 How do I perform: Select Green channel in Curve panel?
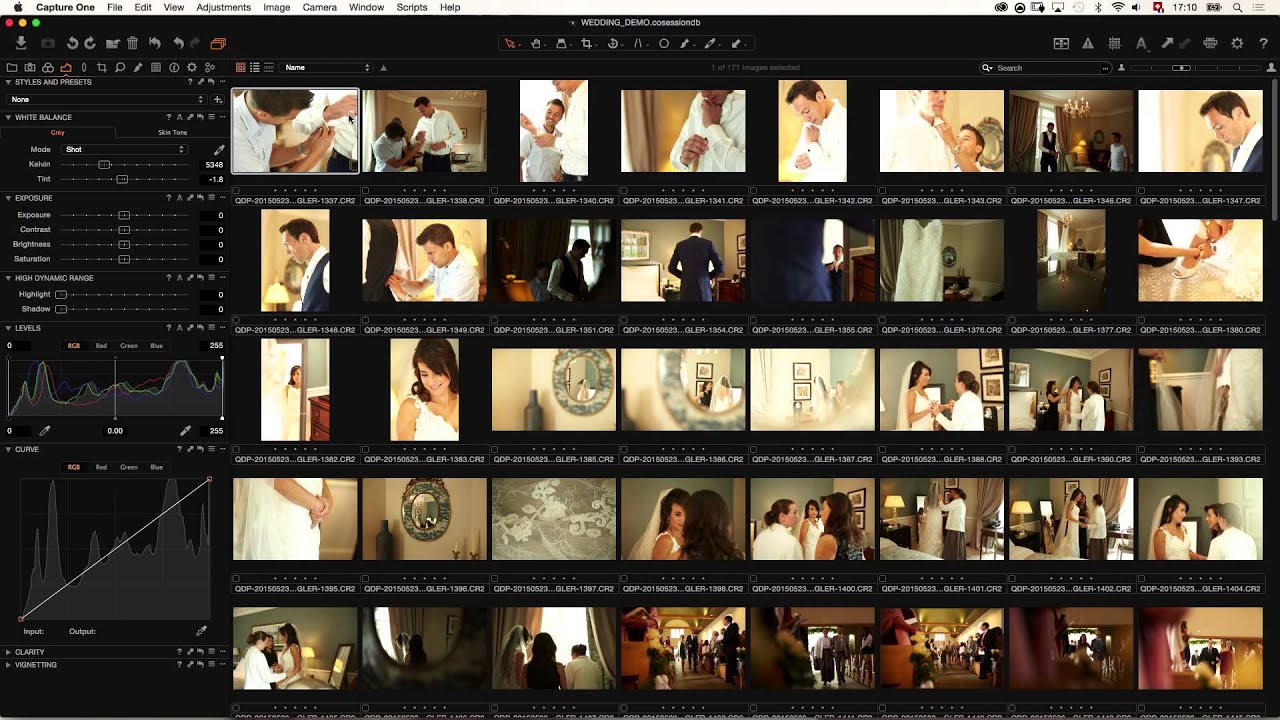[x=129, y=467]
